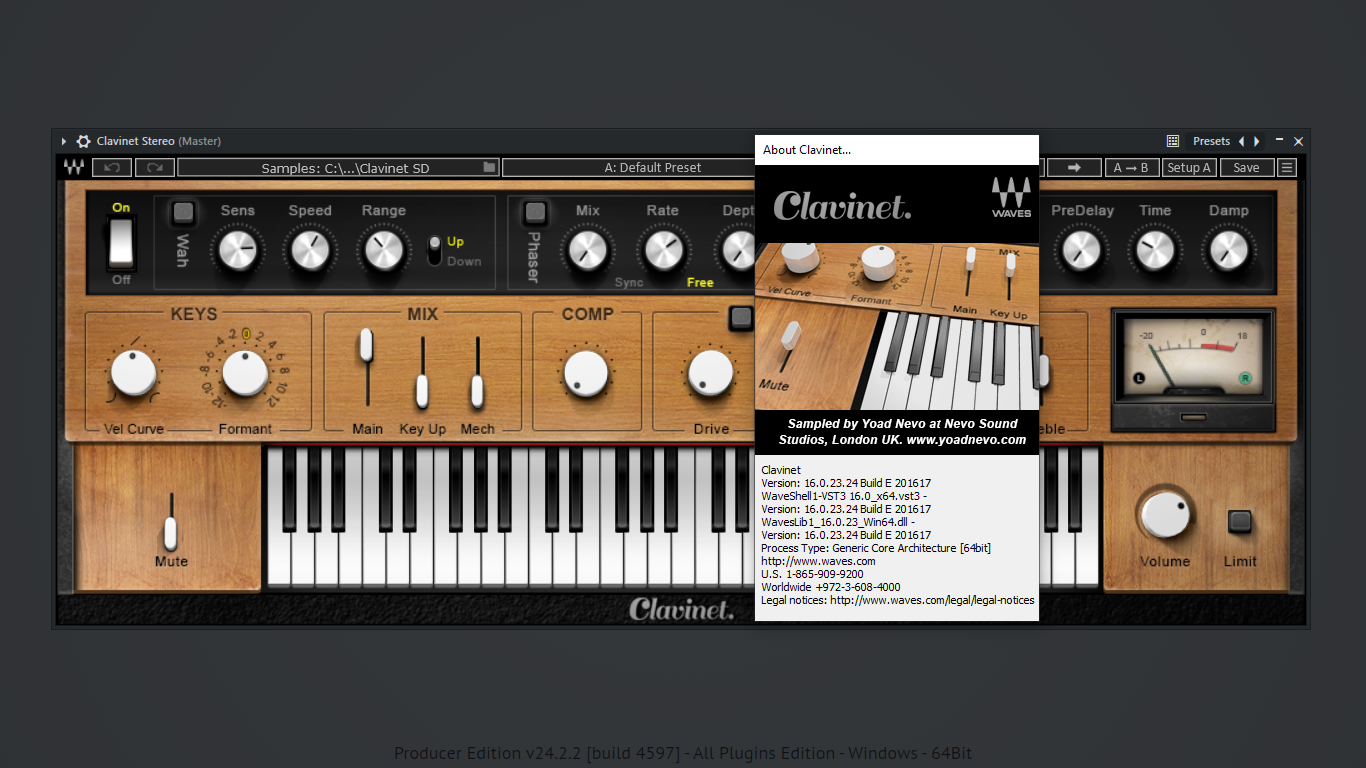Click the Save button
Screen dimensions: 1366x768
tap(1246, 168)
